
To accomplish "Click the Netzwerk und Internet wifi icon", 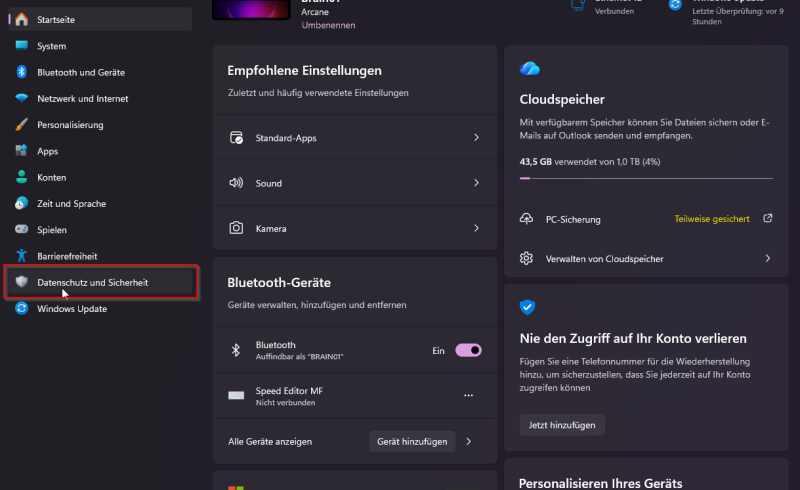I will (x=21, y=98).
